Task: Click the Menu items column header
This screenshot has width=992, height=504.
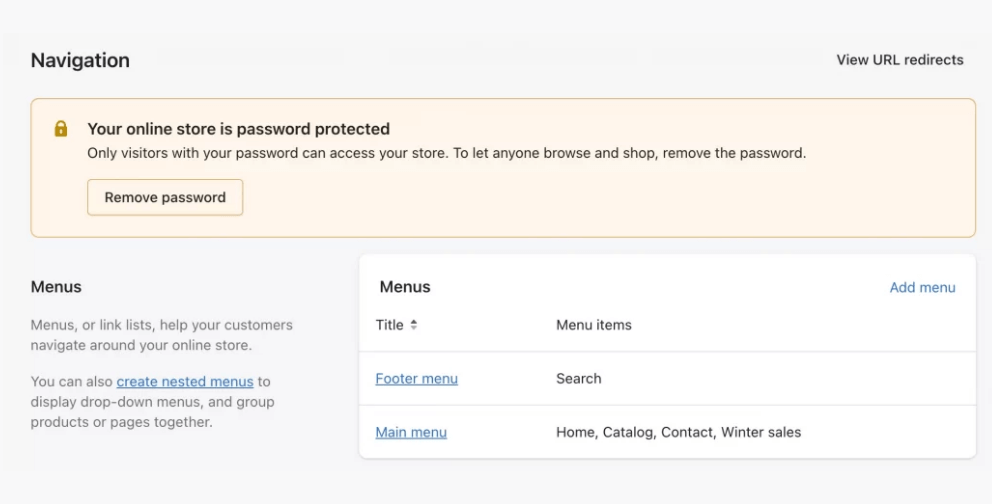Action: click(x=593, y=325)
